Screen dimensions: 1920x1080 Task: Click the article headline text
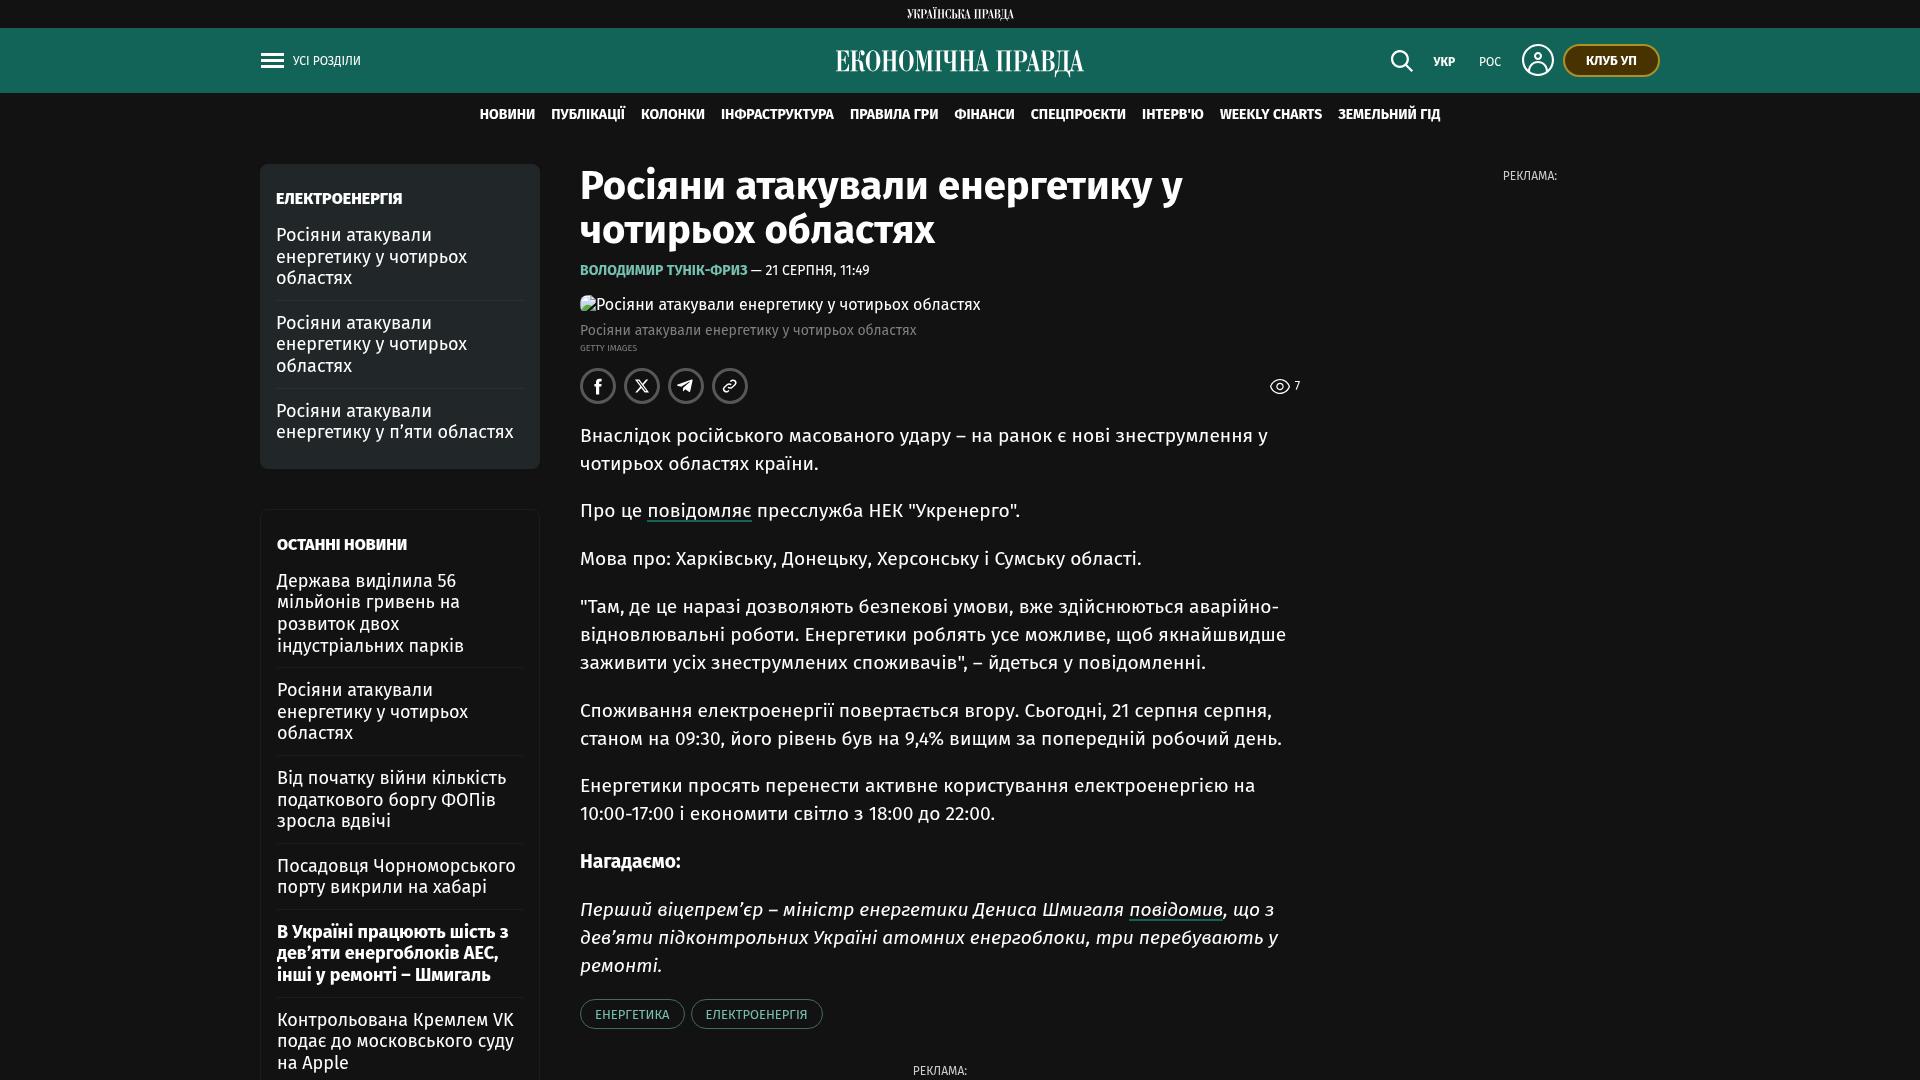pos(881,208)
